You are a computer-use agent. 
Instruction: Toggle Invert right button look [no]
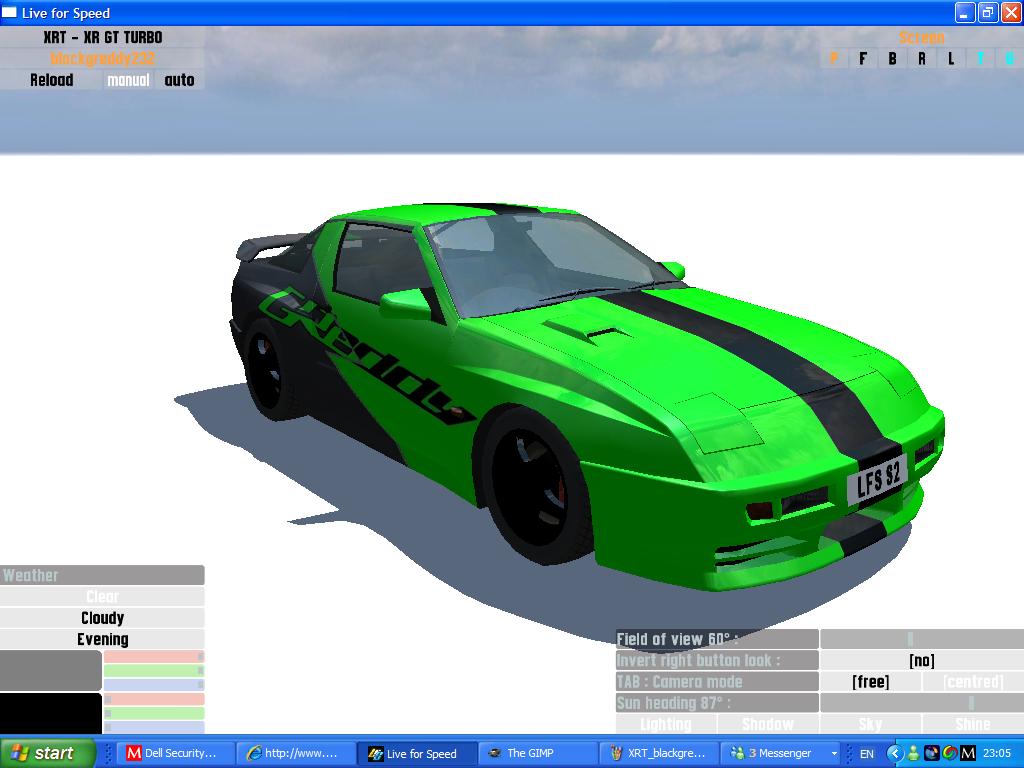(x=921, y=660)
